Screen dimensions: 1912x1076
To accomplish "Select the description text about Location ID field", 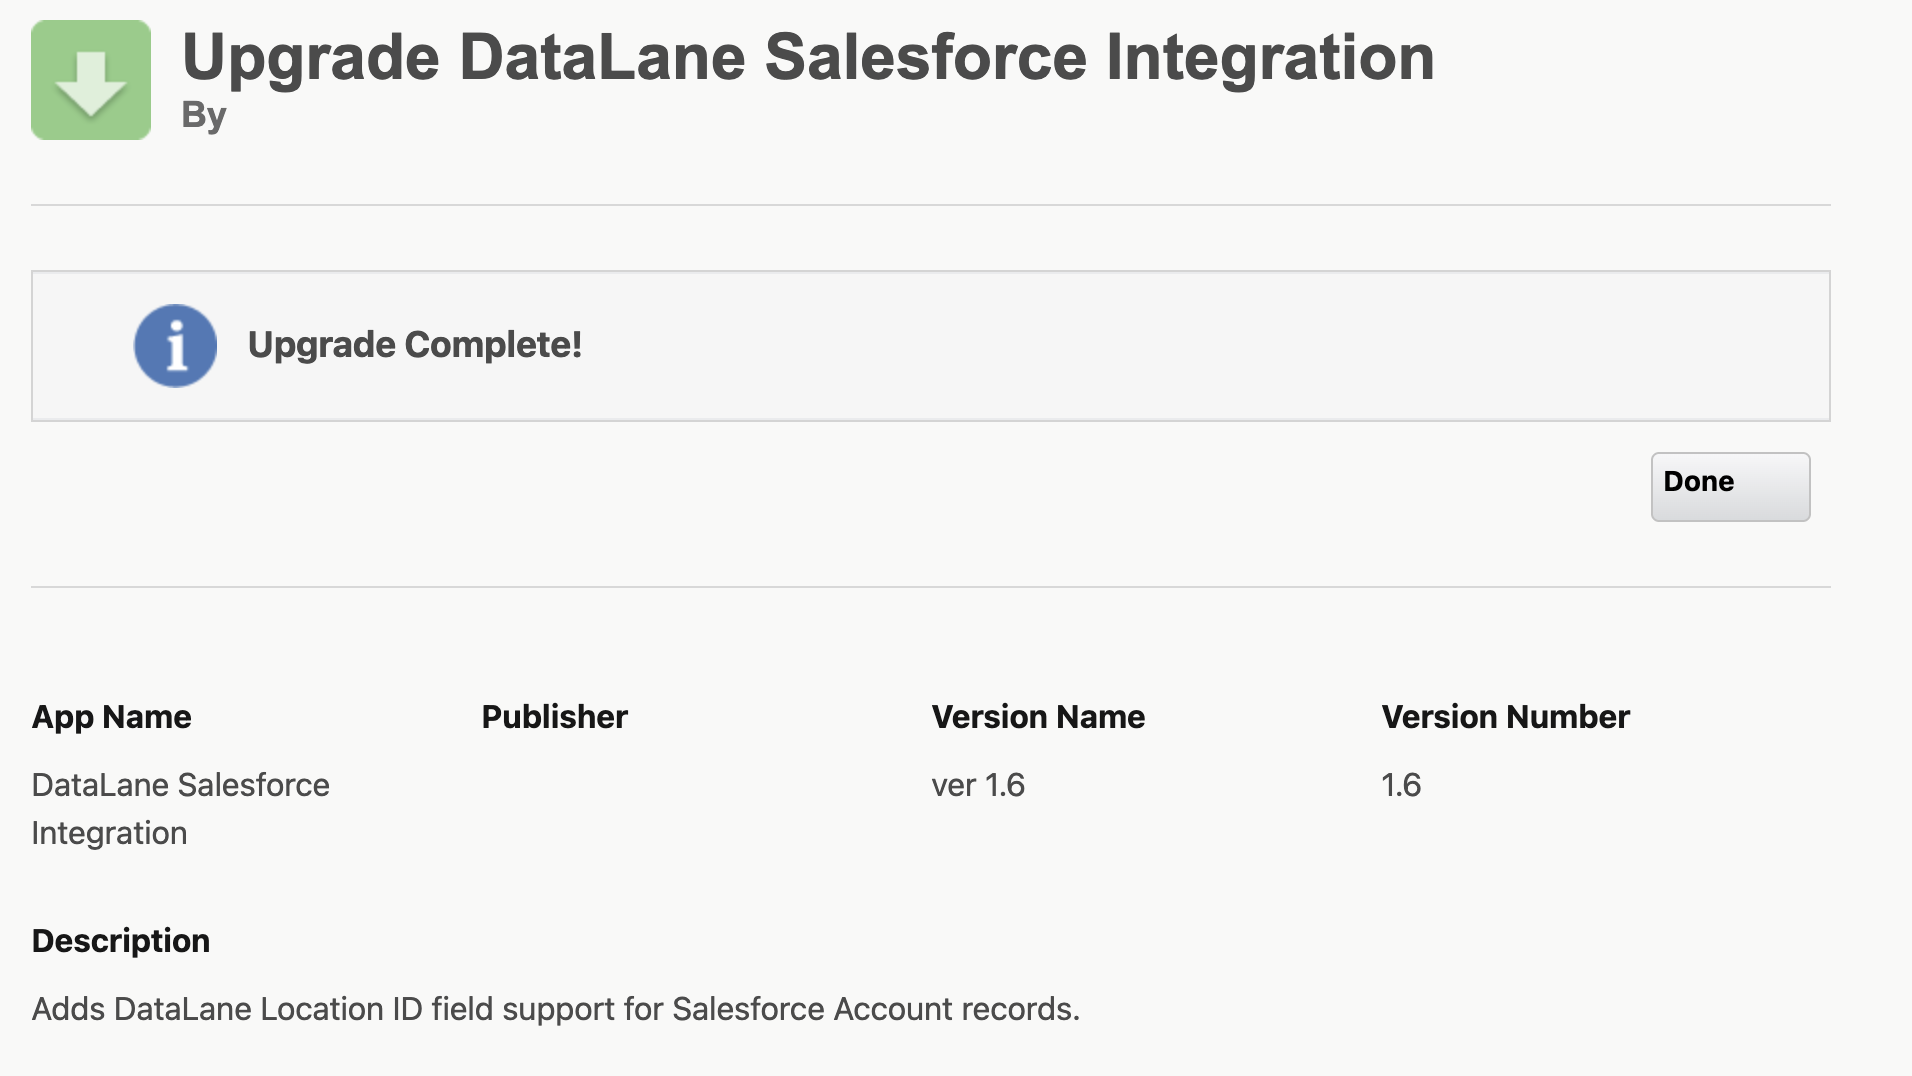I will tap(556, 1009).
